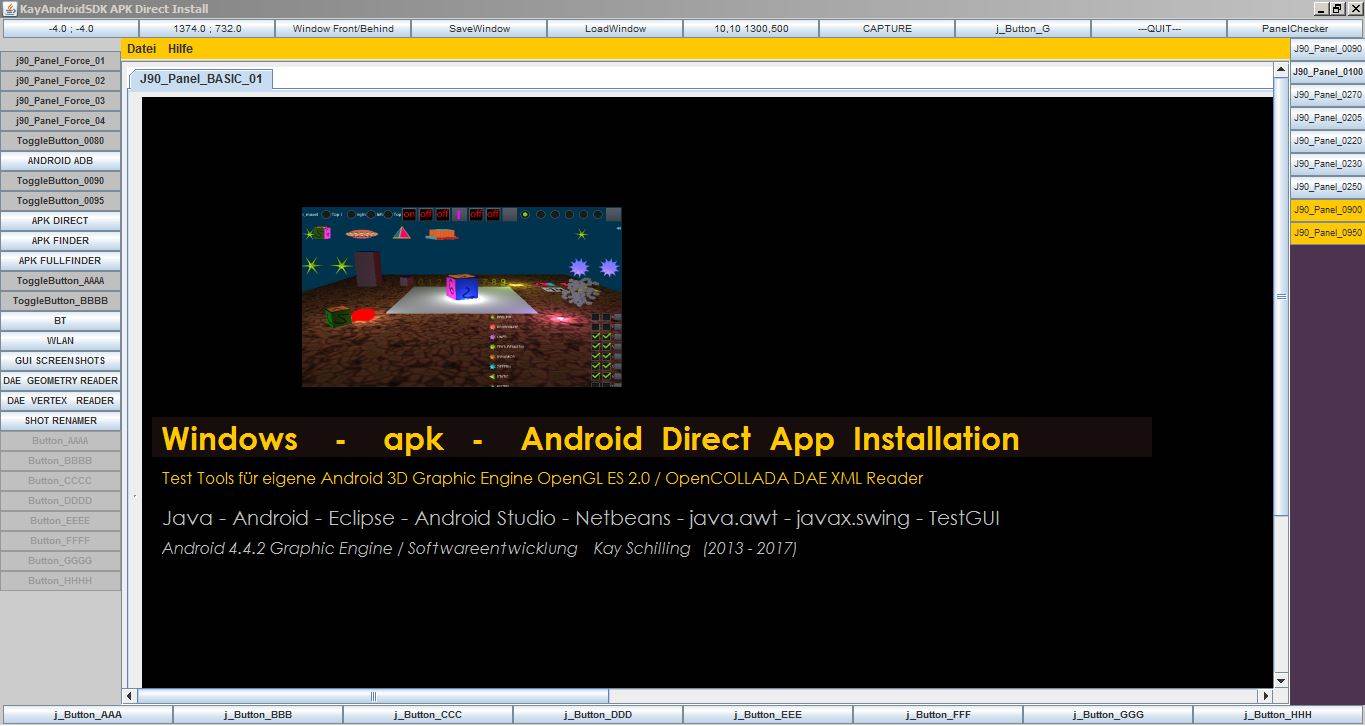The width and height of the screenshot is (1365, 726).
Task: Click the Java icon in title bar
Action: point(9,8)
